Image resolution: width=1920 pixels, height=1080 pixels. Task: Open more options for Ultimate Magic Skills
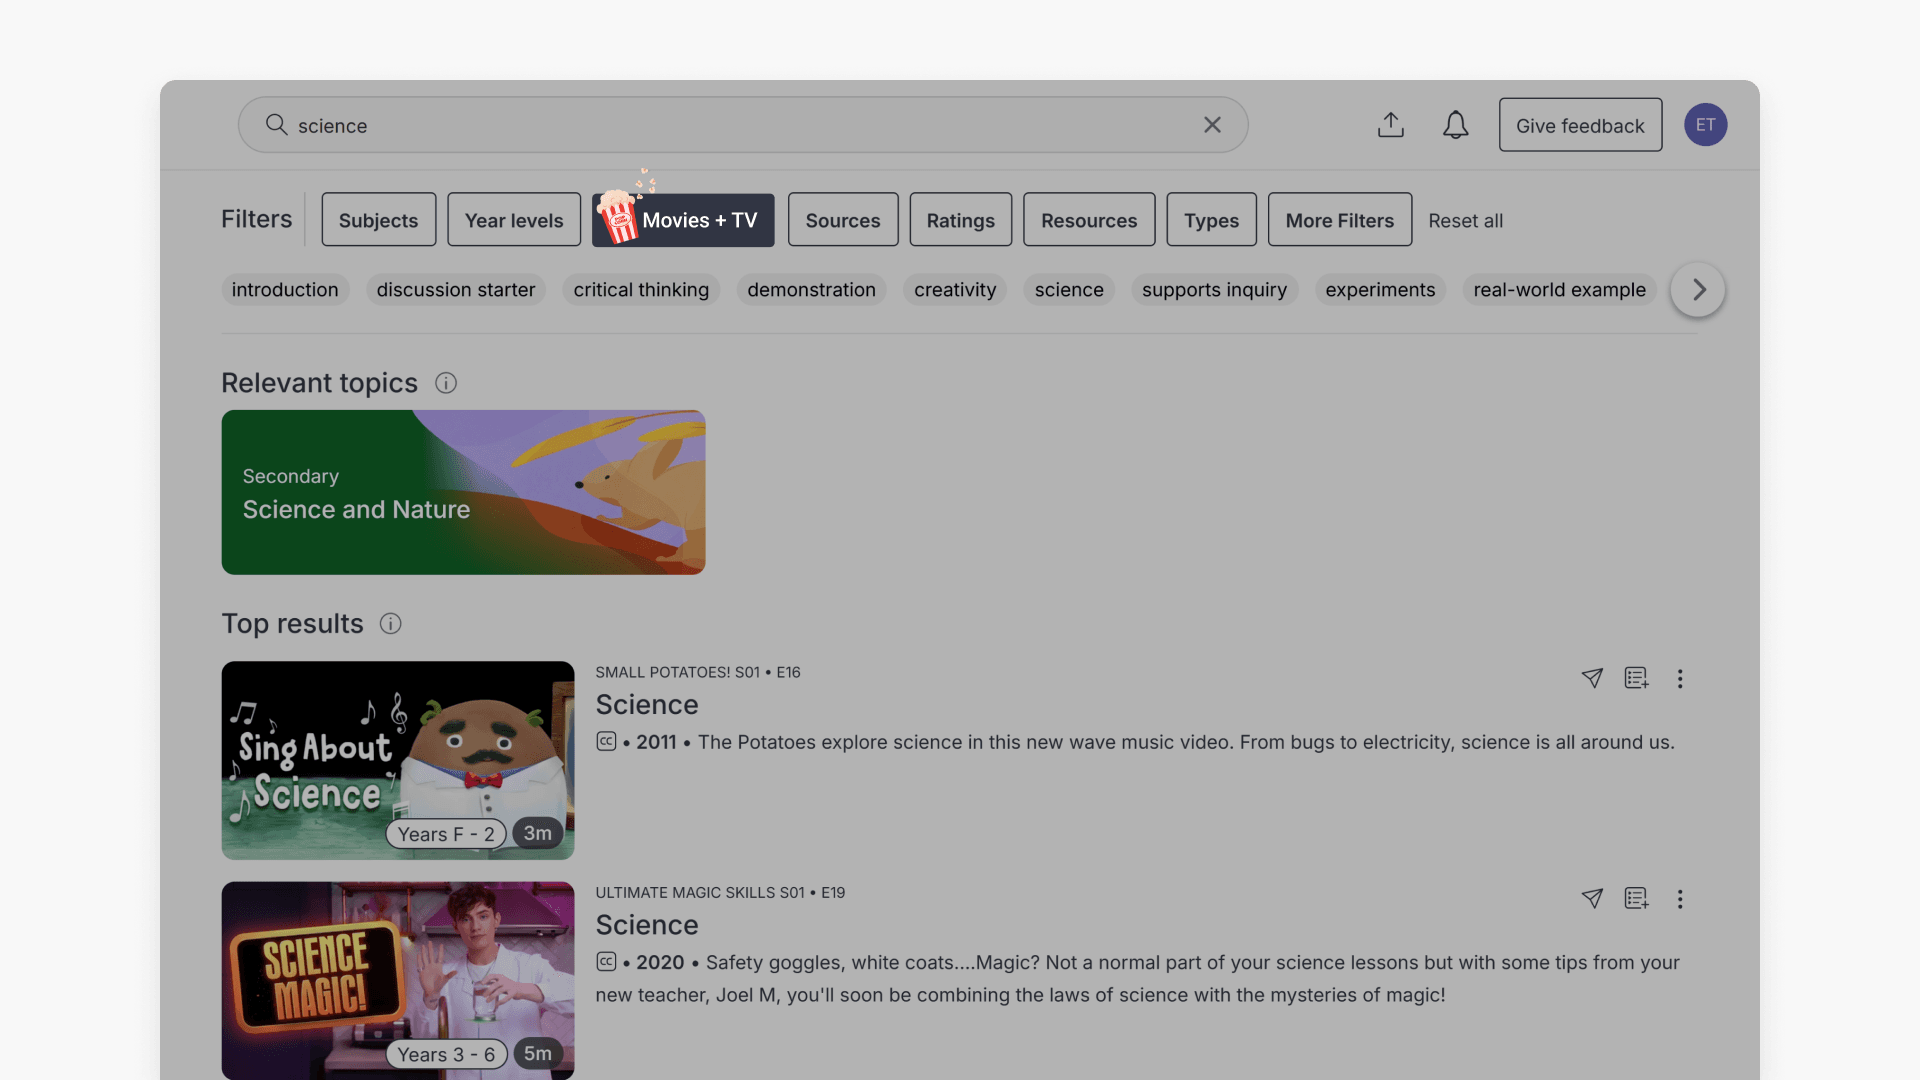[x=1680, y=899]
